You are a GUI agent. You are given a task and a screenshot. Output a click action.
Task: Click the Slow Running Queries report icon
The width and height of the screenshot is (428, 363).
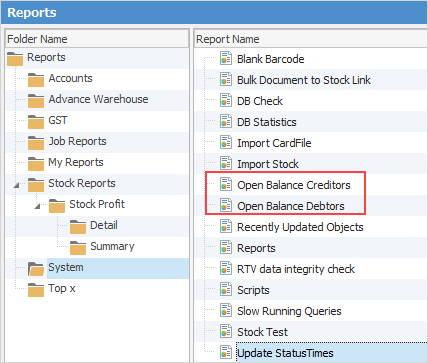[x=226, y=311]
